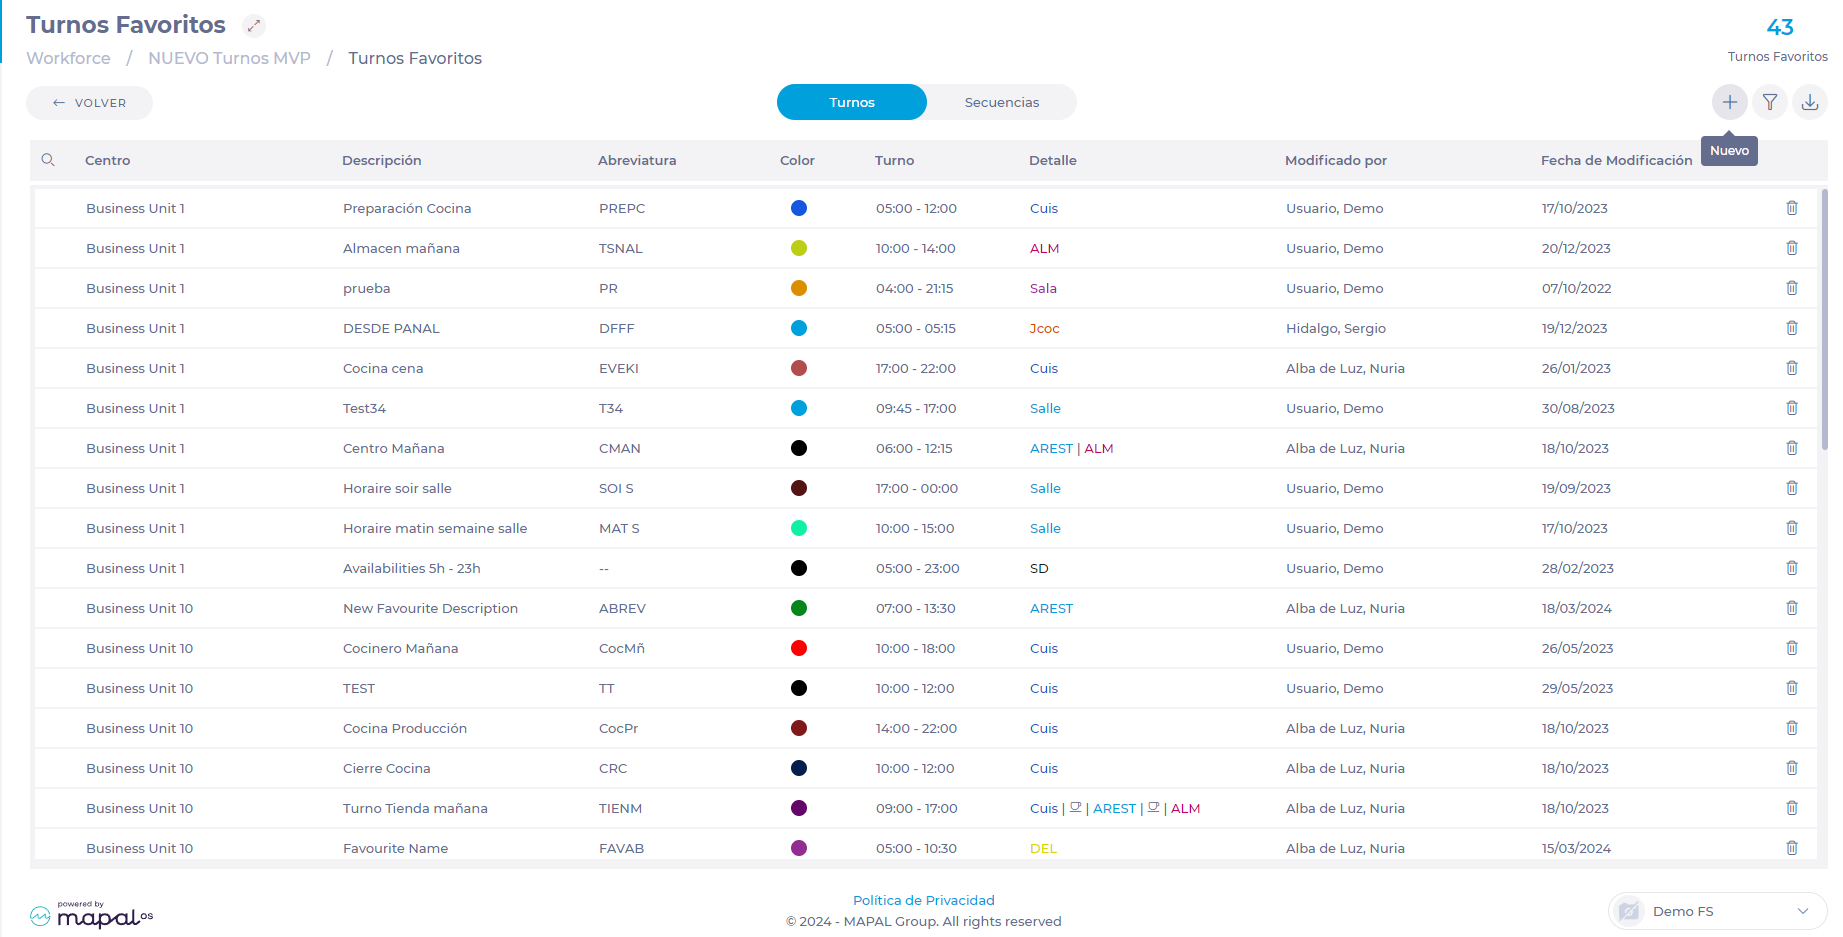The image size is (1843, 937).
Task: Click the Modificado por column header
Action: click(1336, 160)
